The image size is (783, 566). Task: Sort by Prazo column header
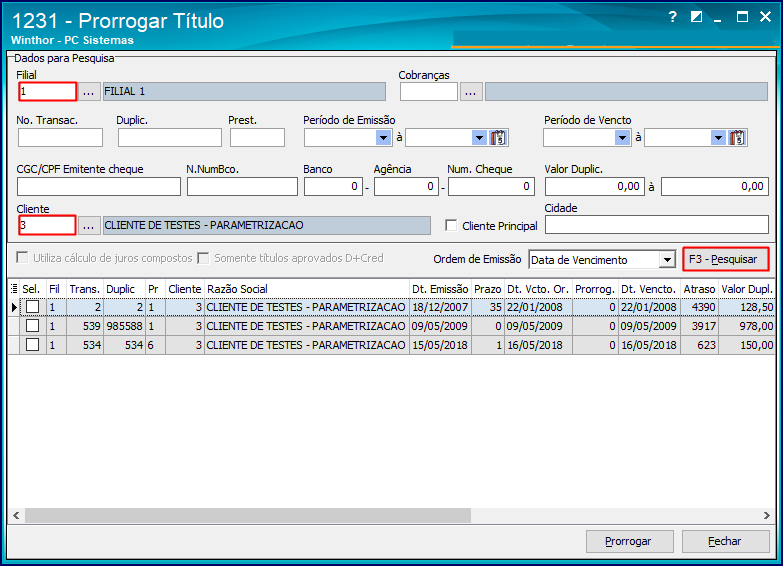coord(487,289)
